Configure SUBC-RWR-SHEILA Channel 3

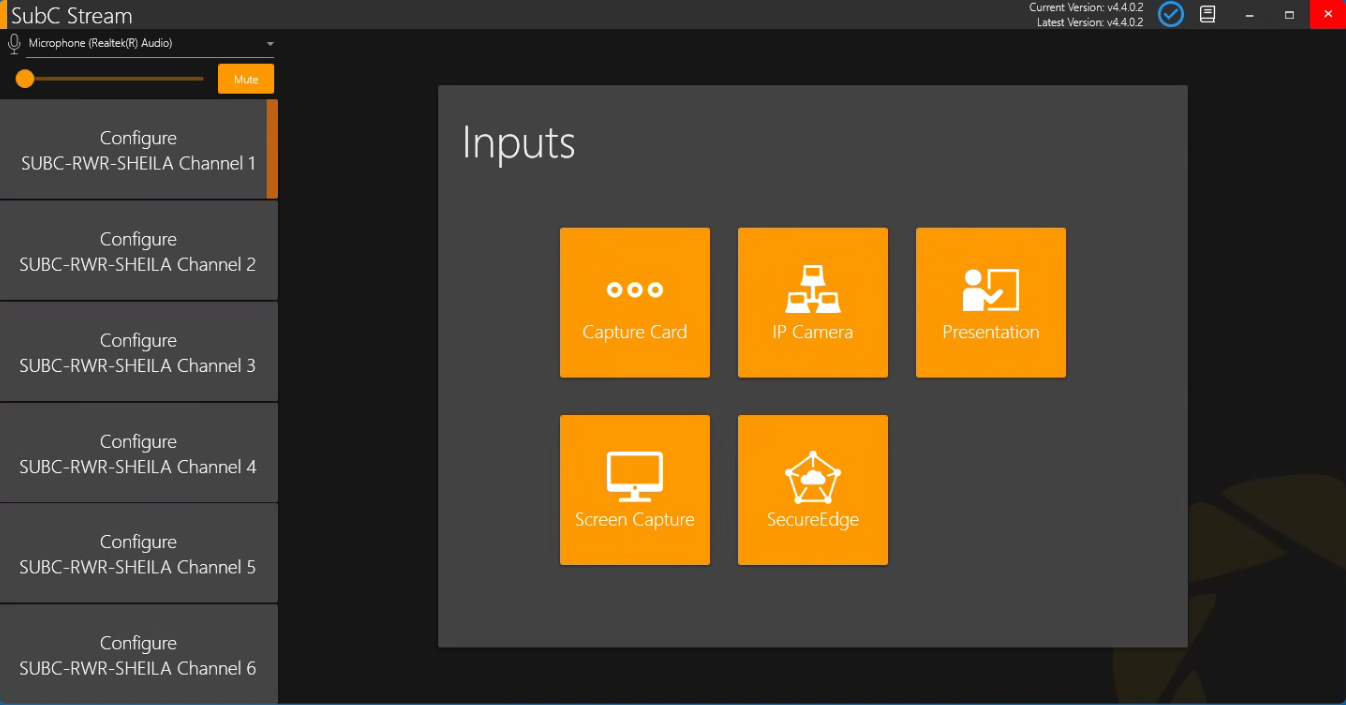pos(139,352)
